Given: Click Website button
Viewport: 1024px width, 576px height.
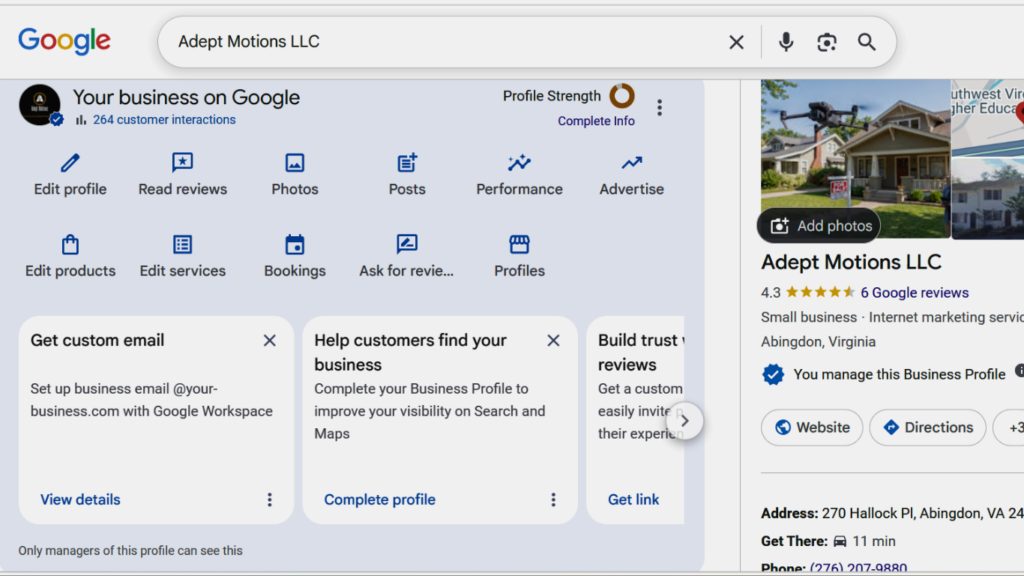Looking at the screenshot, I should click(x=812, y=428).
